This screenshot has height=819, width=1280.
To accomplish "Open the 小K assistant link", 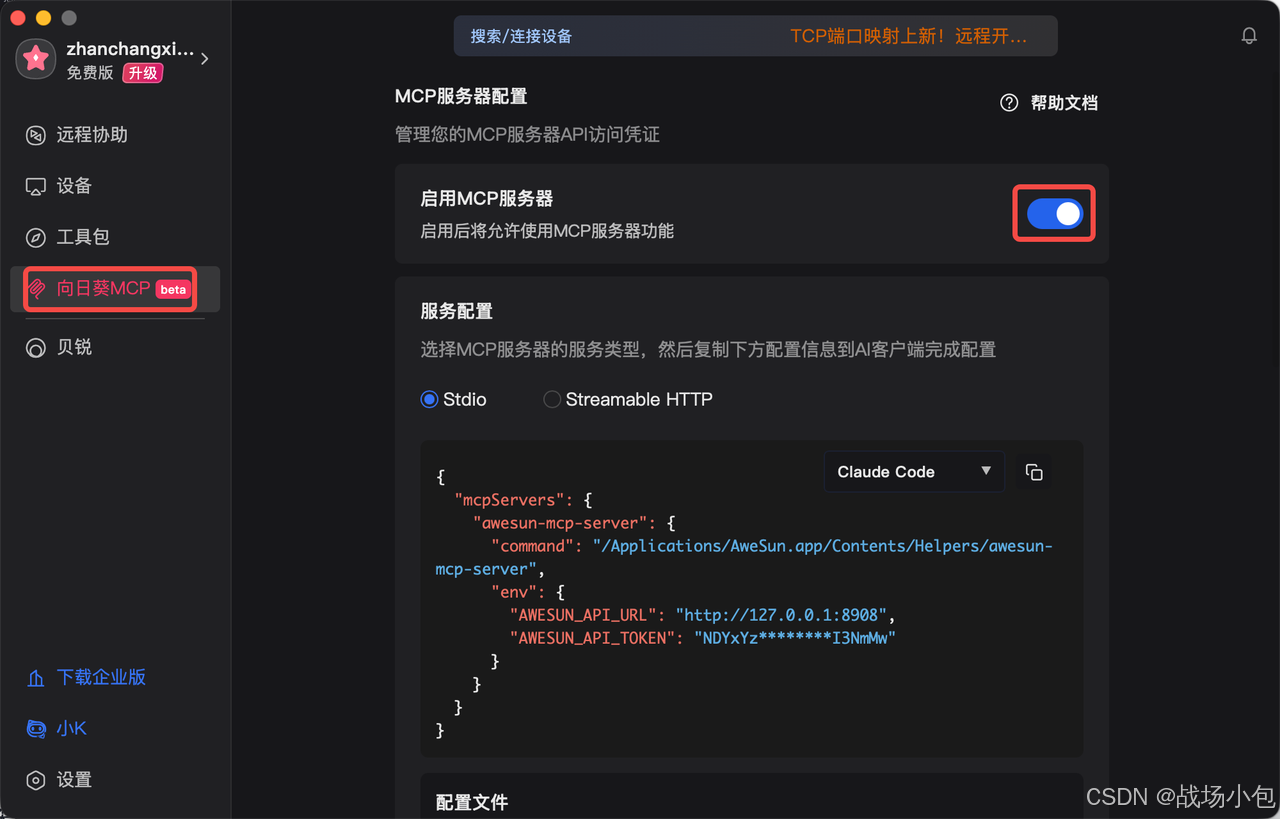I will (72, 729).
